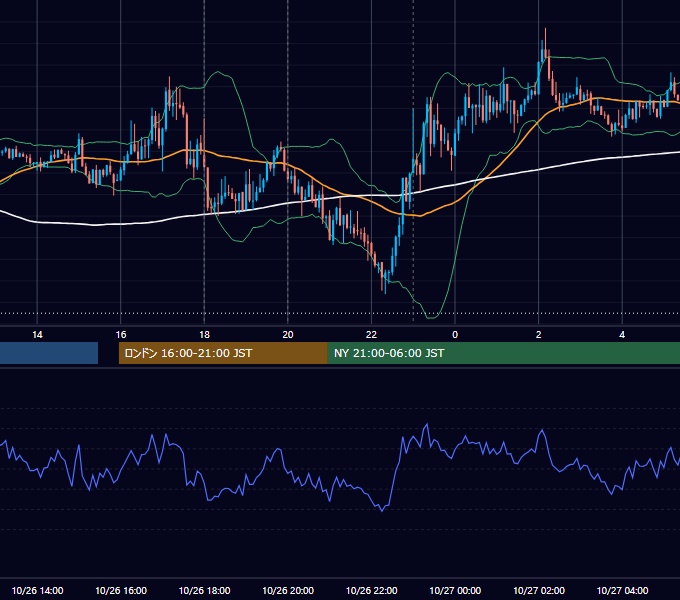
Task: Click the 10/27 04:00 date label
Action: click(x=622, y=590)
